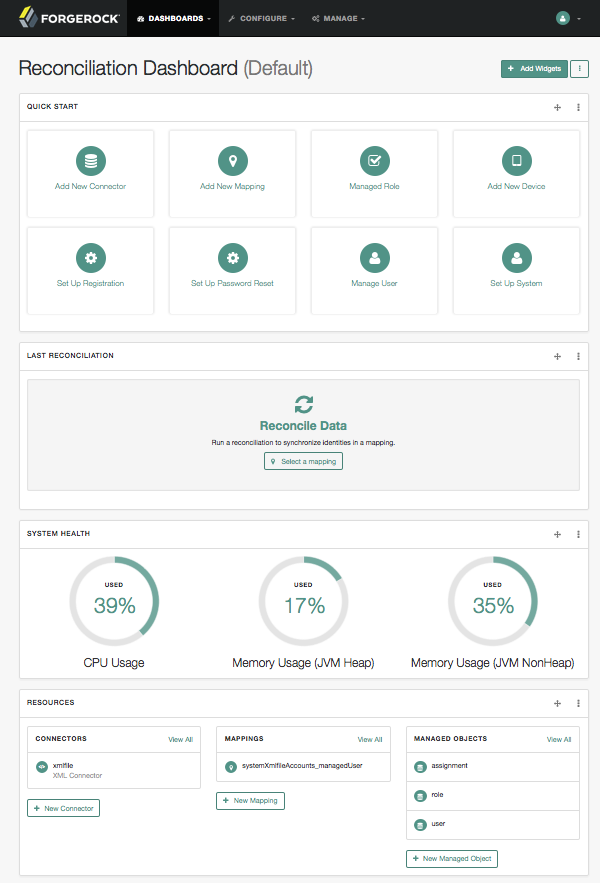
Task: Click the plus icon in System Health header
Action: click(557, 534)
